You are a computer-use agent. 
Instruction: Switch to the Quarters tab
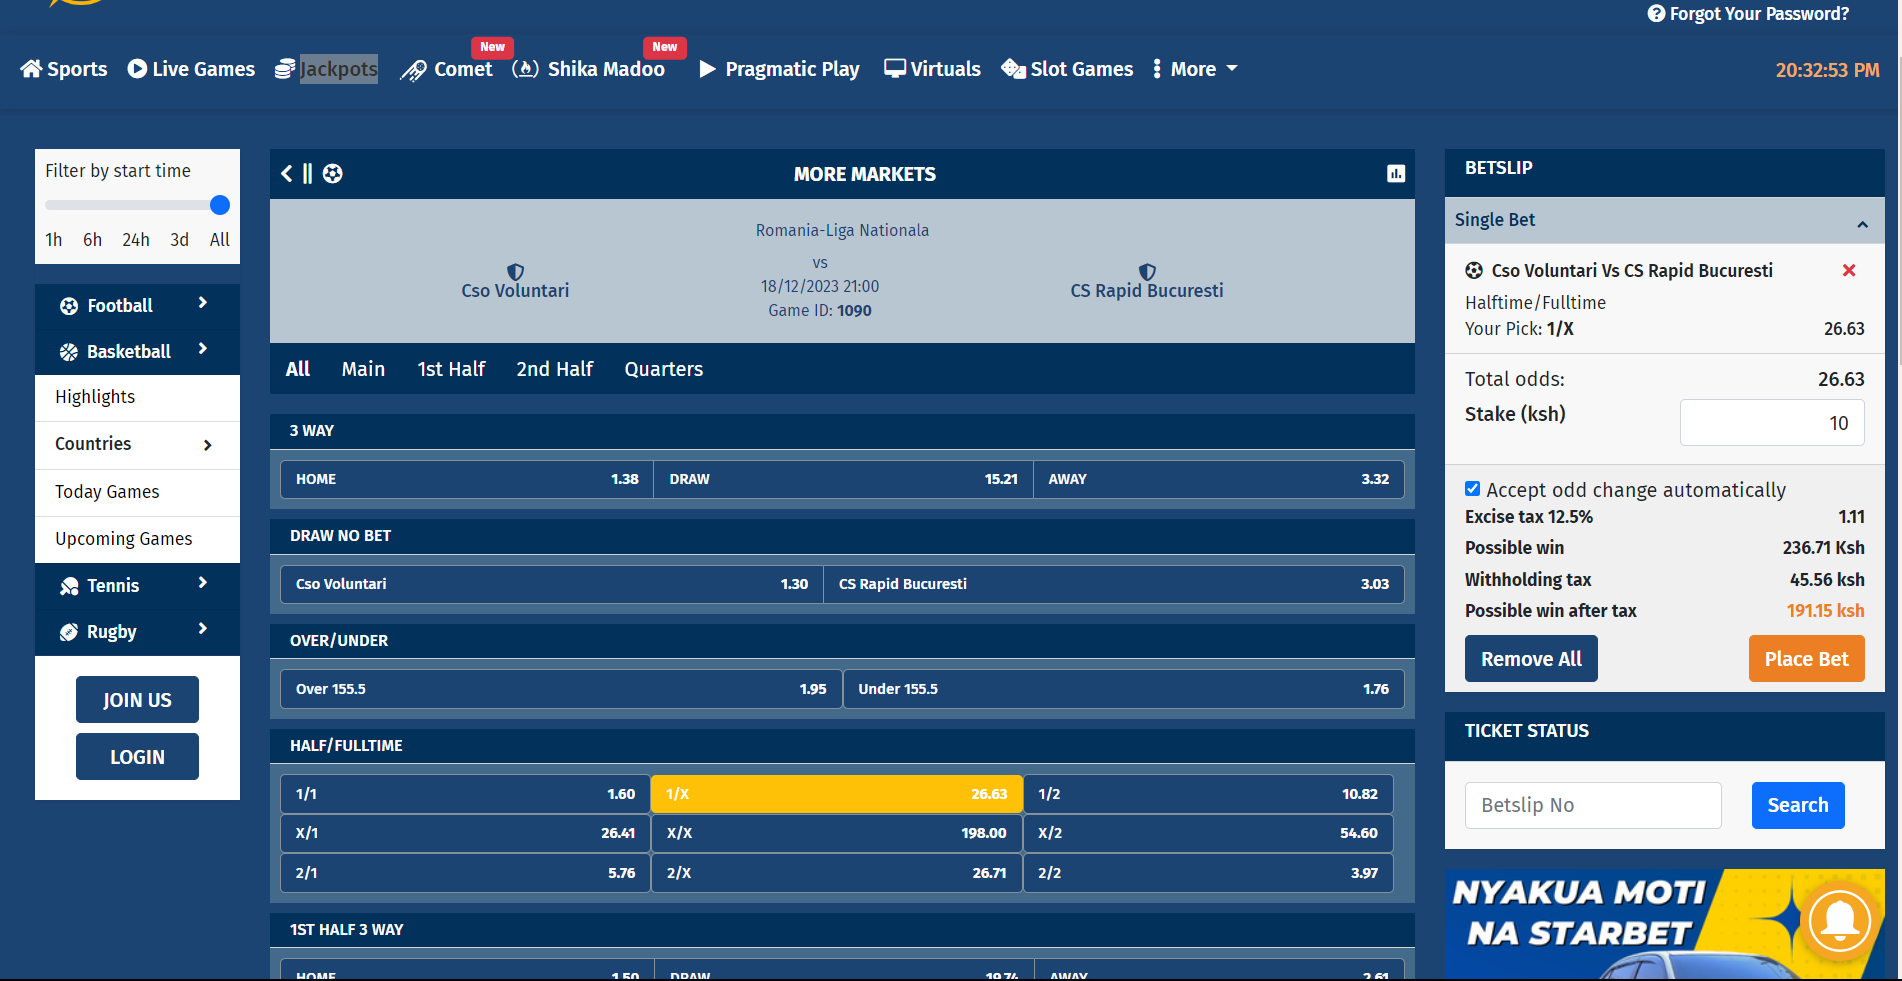point(663,369)
